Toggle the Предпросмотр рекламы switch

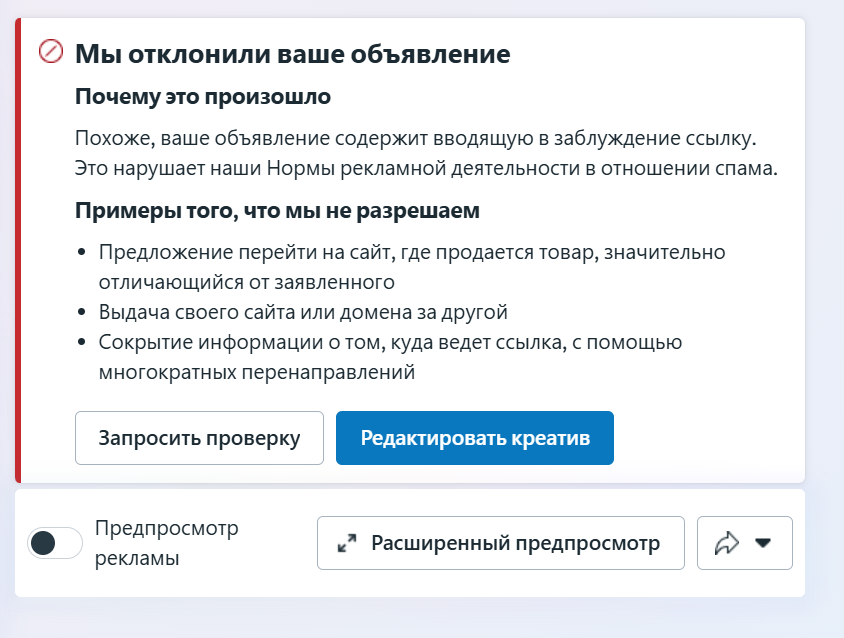coord(55,543)
